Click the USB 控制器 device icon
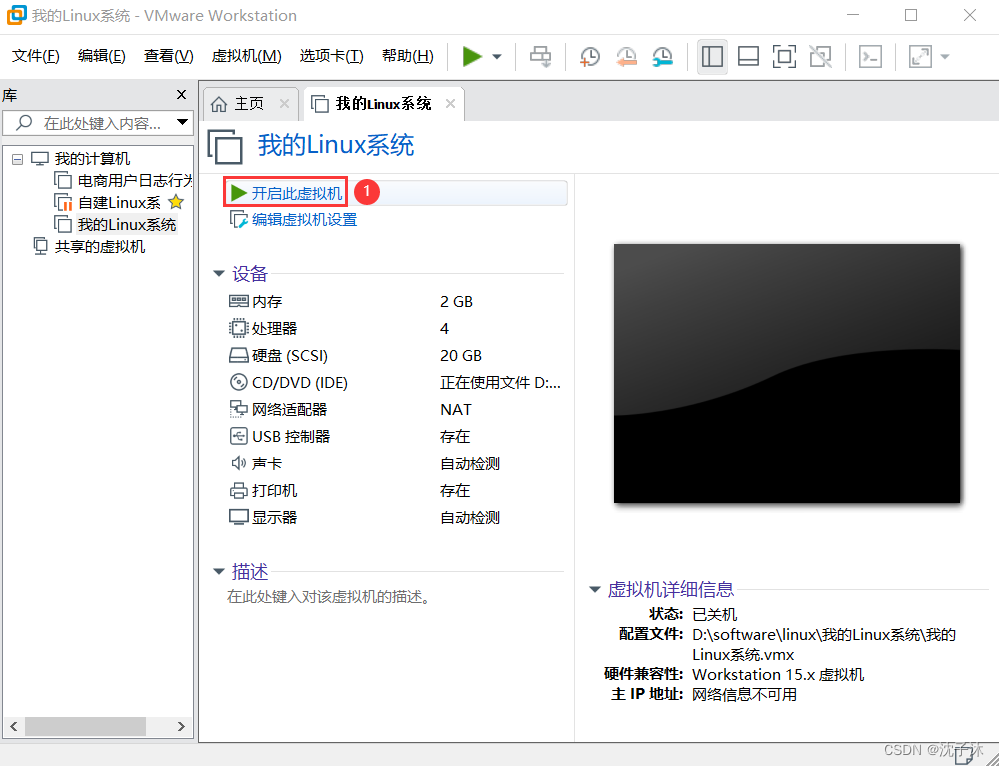 click(238, 437)
